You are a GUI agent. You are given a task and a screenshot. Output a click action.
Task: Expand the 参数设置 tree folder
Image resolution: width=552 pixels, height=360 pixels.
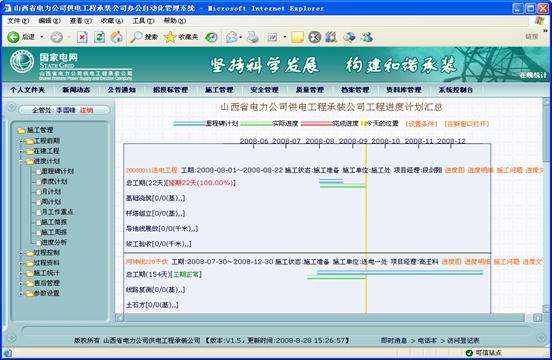coord(21,293)
